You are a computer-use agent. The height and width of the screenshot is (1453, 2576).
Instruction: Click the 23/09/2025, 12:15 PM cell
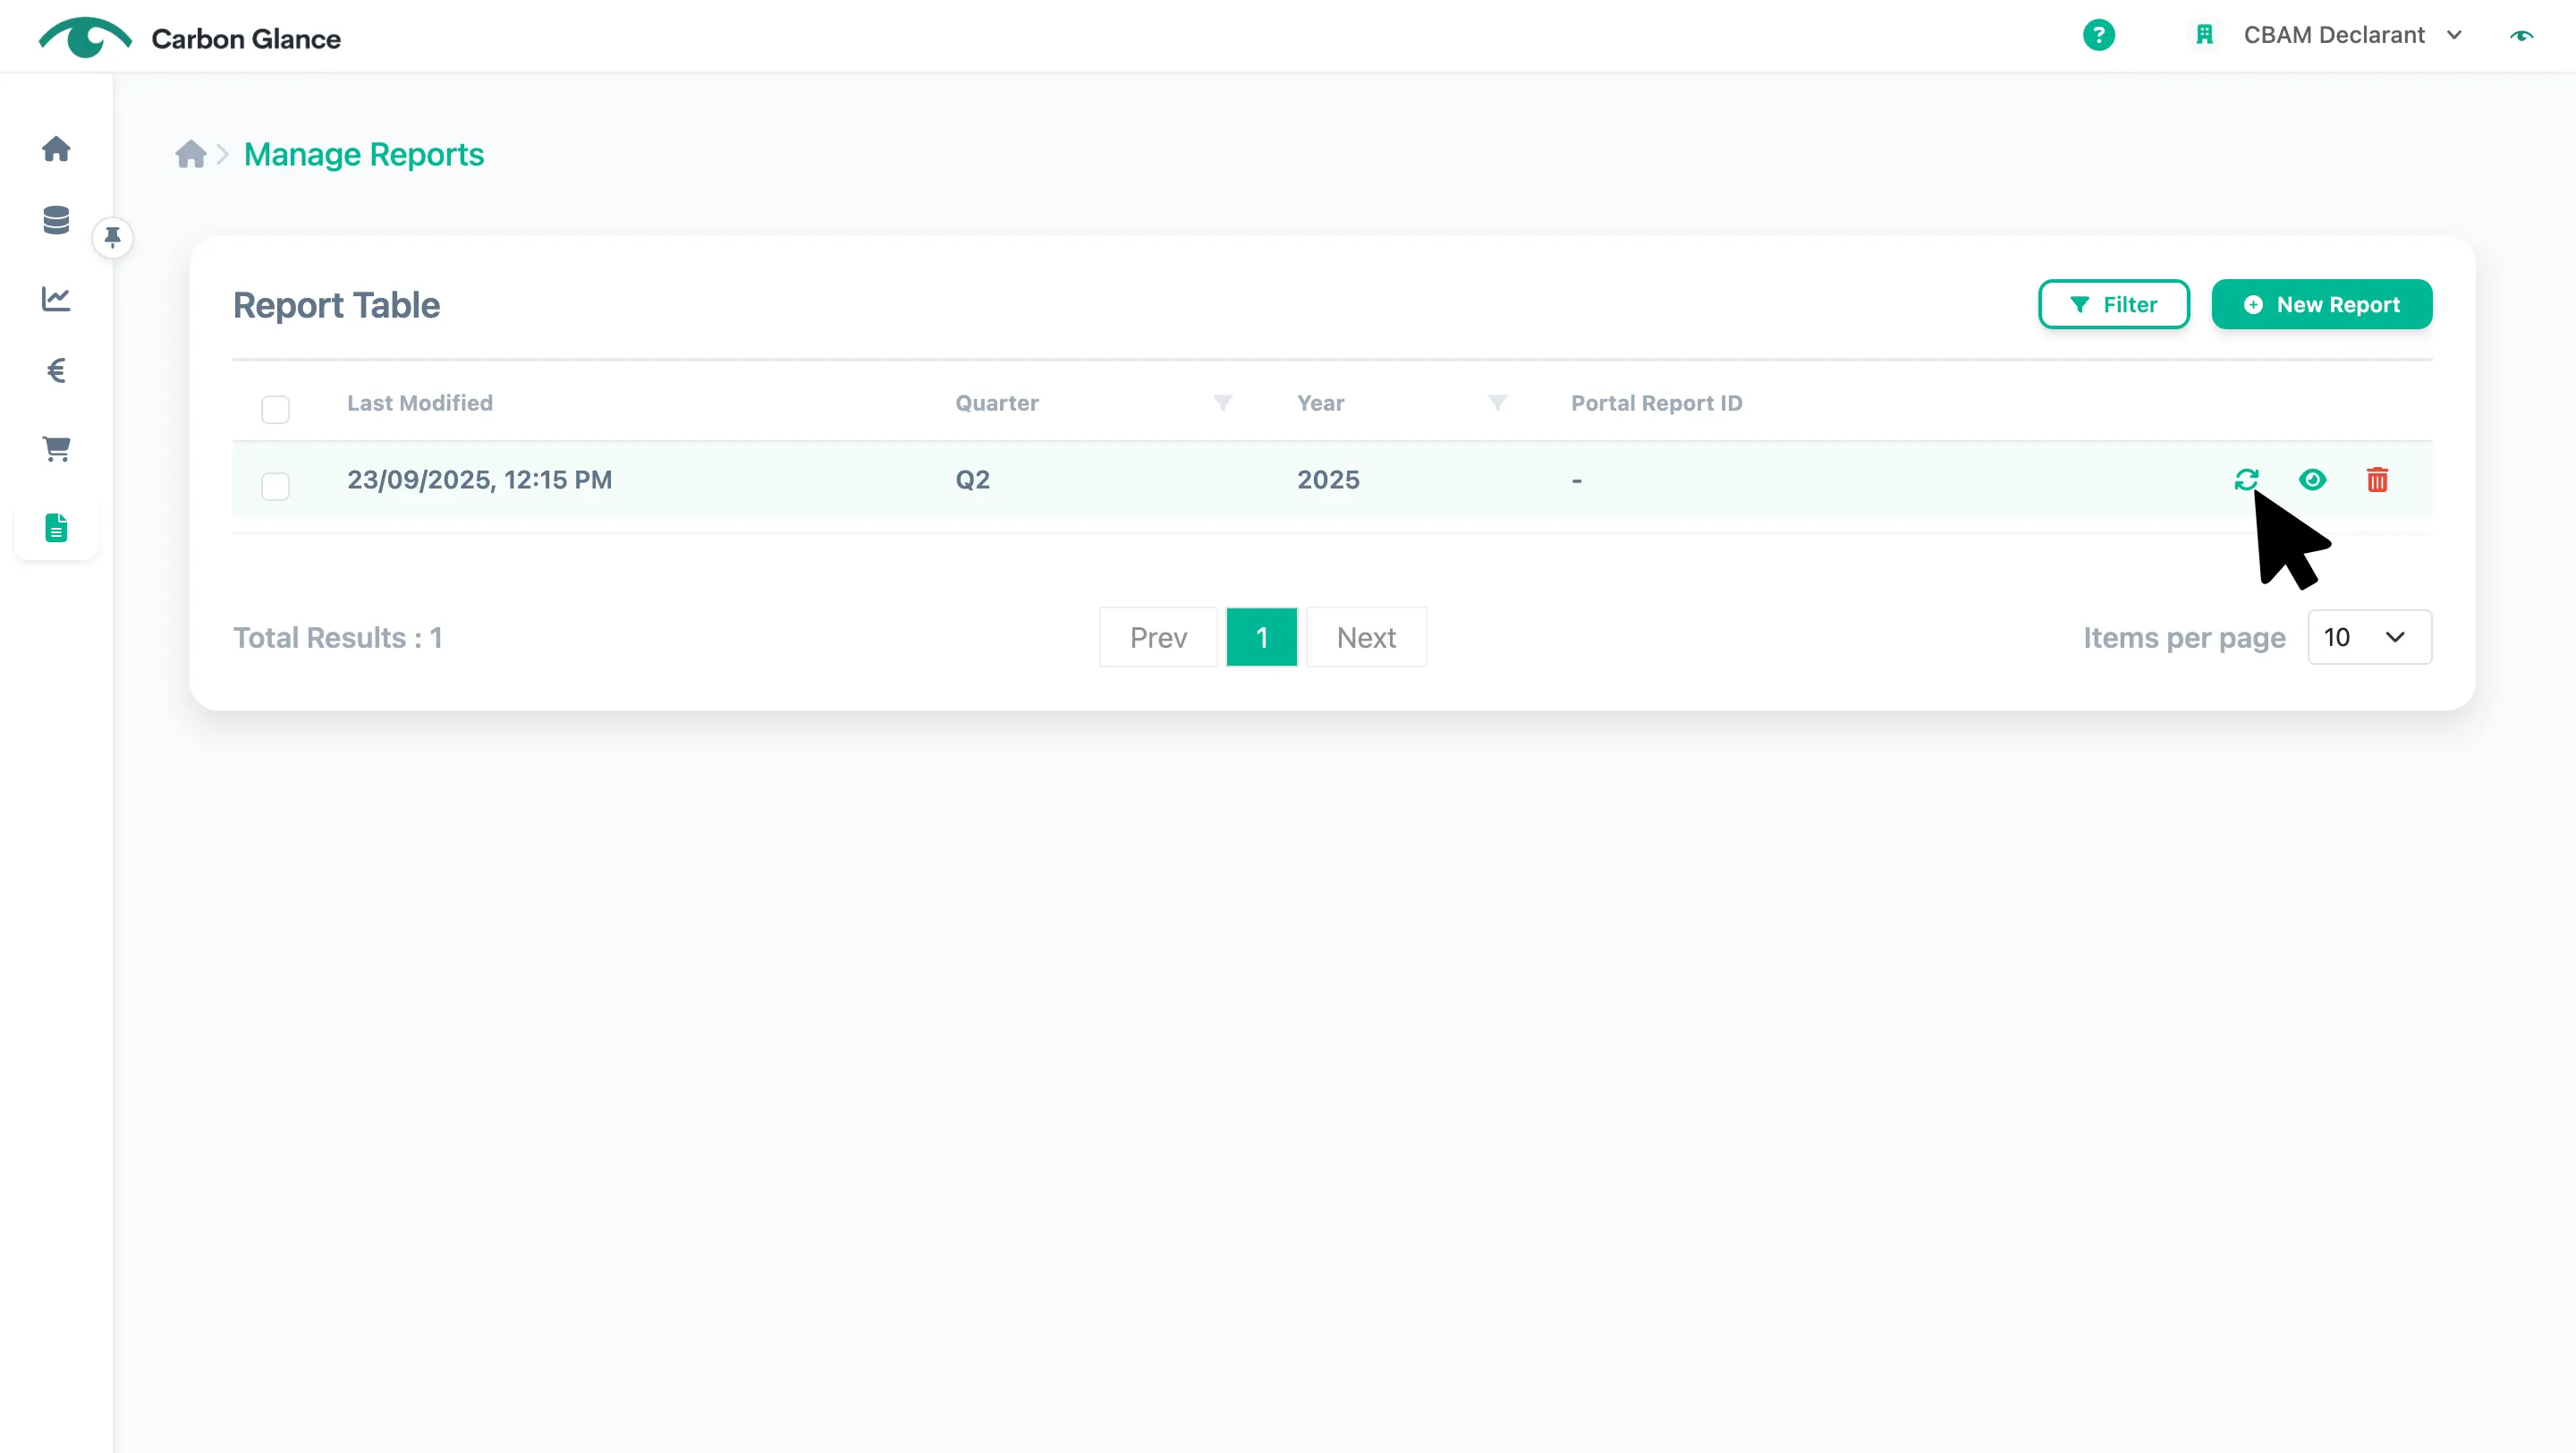coord(479,480)
